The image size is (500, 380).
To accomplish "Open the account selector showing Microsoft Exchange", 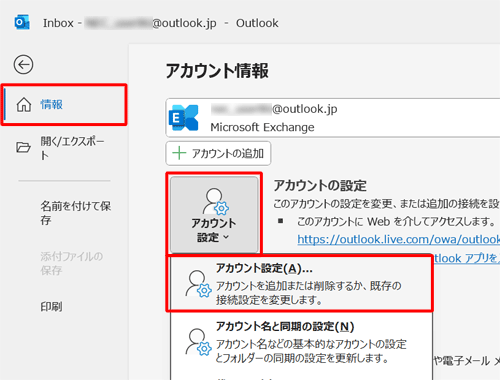I will 333,118.
